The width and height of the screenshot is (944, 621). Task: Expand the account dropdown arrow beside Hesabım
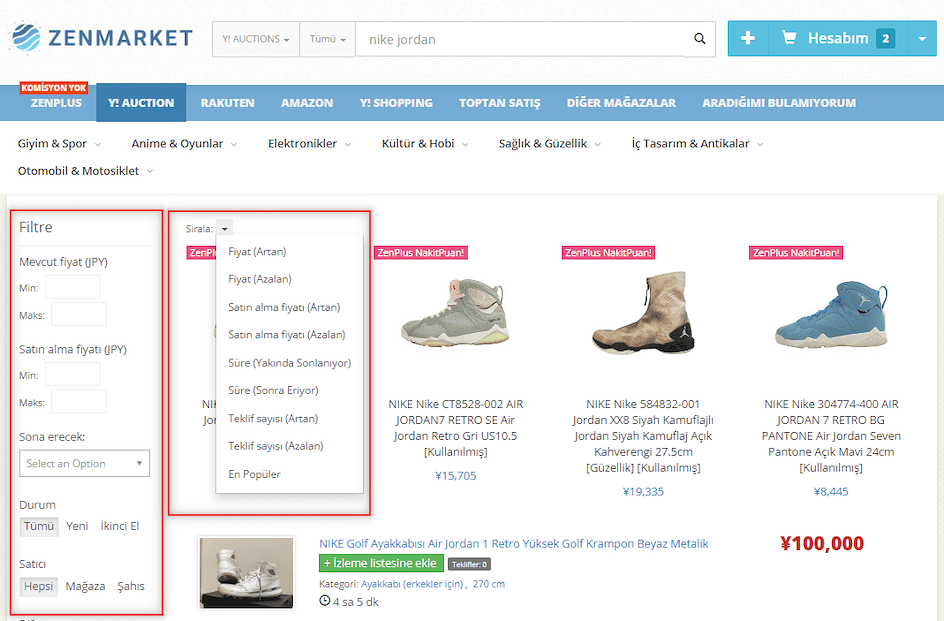coord(922,39)
